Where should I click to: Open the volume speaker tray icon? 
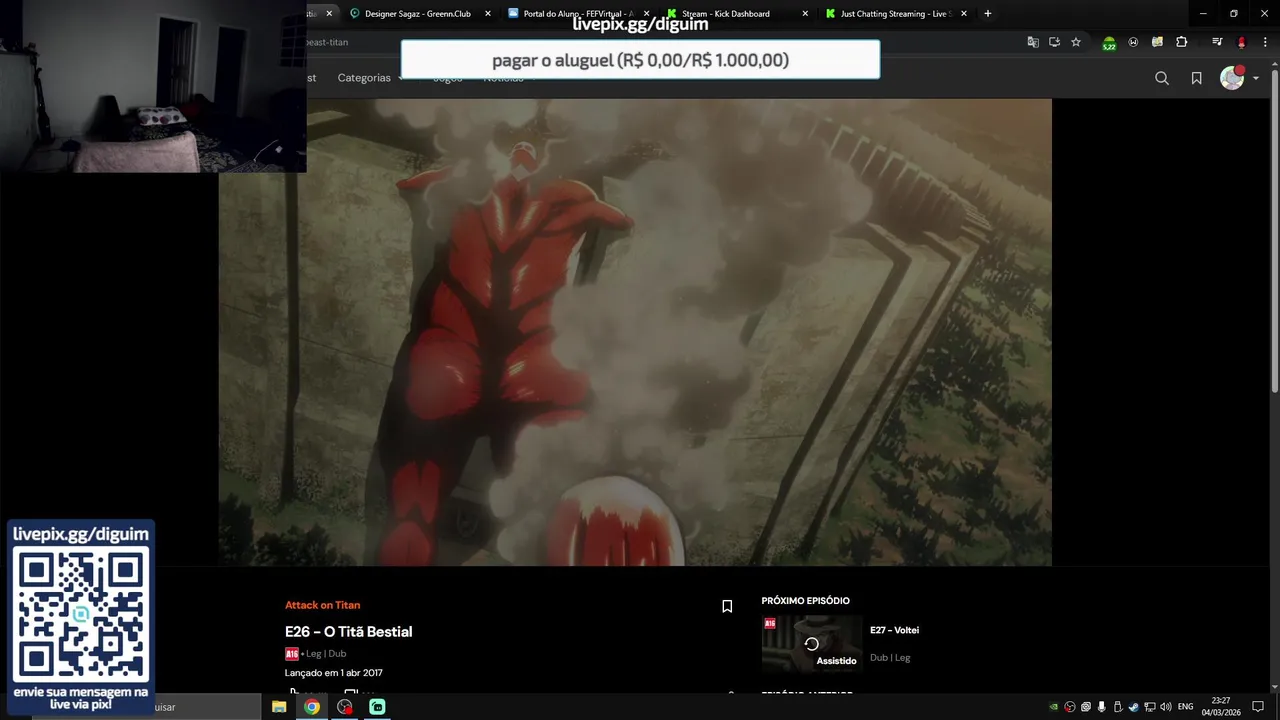pyautogui.click(x=1165, y=707)
